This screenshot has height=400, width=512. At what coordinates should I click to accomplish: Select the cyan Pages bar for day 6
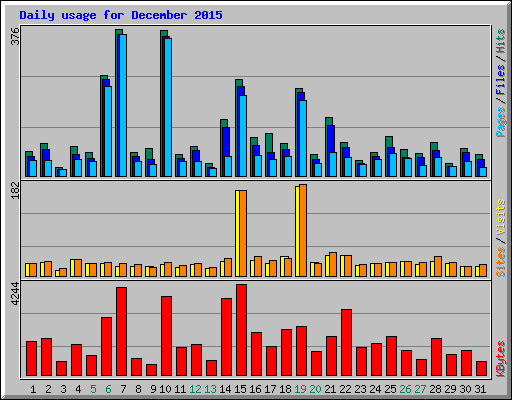tap(108, 131)
